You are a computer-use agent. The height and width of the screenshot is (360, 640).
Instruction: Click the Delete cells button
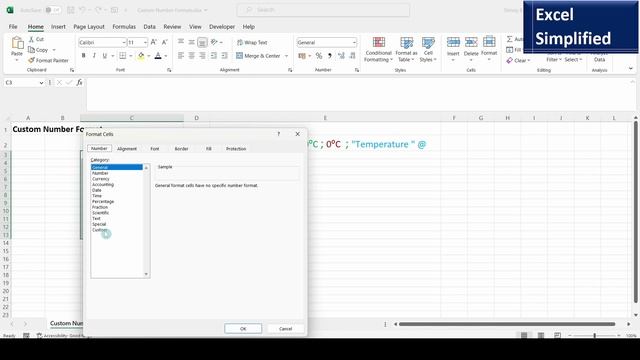click(471, 49)
